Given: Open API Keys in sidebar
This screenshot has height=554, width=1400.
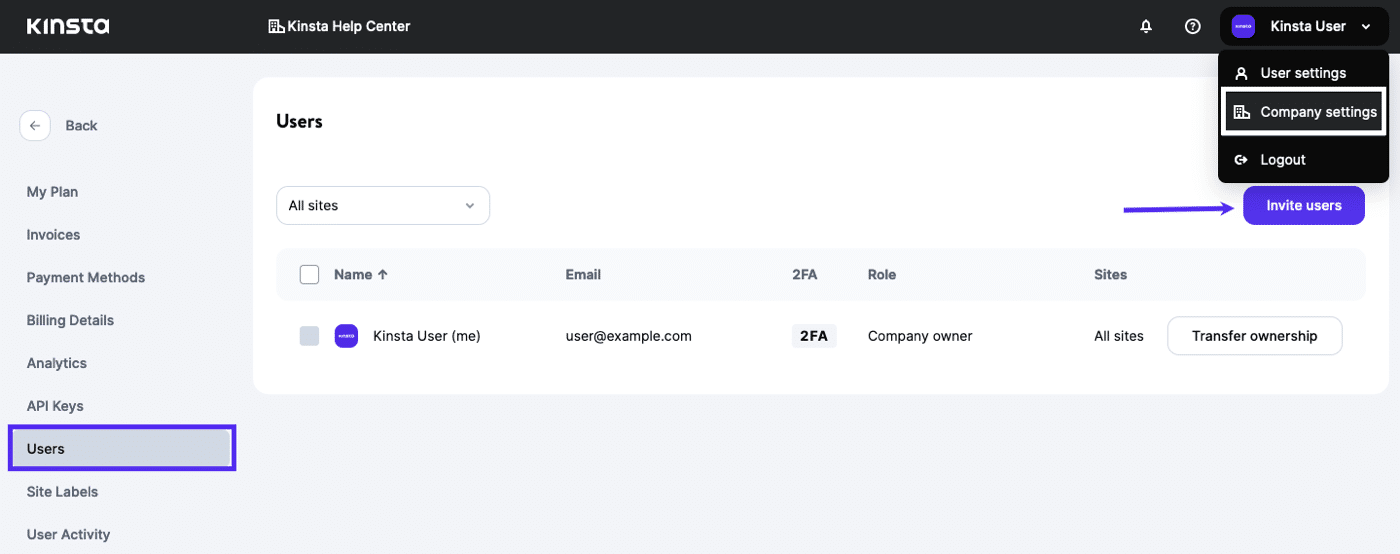Looking at the screenshot, I should [55, 406].
